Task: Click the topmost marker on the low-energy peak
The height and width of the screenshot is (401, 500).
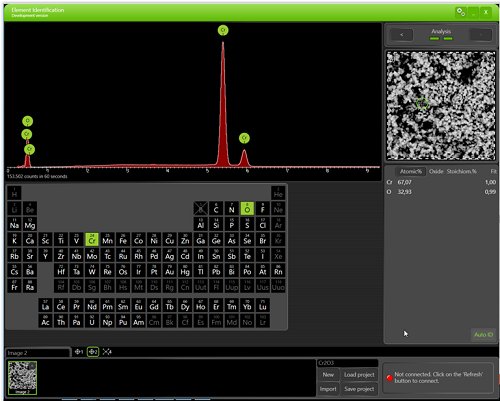Action: [28, 121]
